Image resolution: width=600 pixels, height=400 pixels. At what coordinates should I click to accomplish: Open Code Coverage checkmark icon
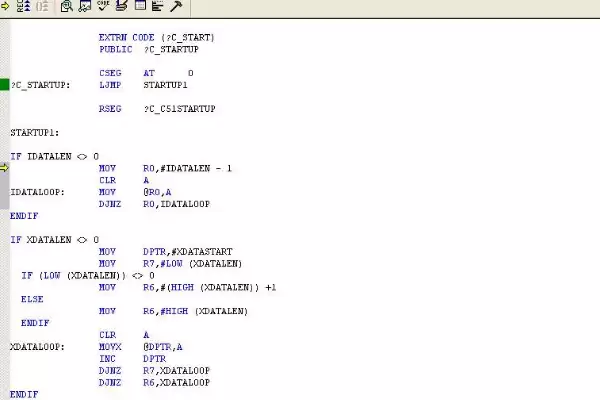point(103,5)
